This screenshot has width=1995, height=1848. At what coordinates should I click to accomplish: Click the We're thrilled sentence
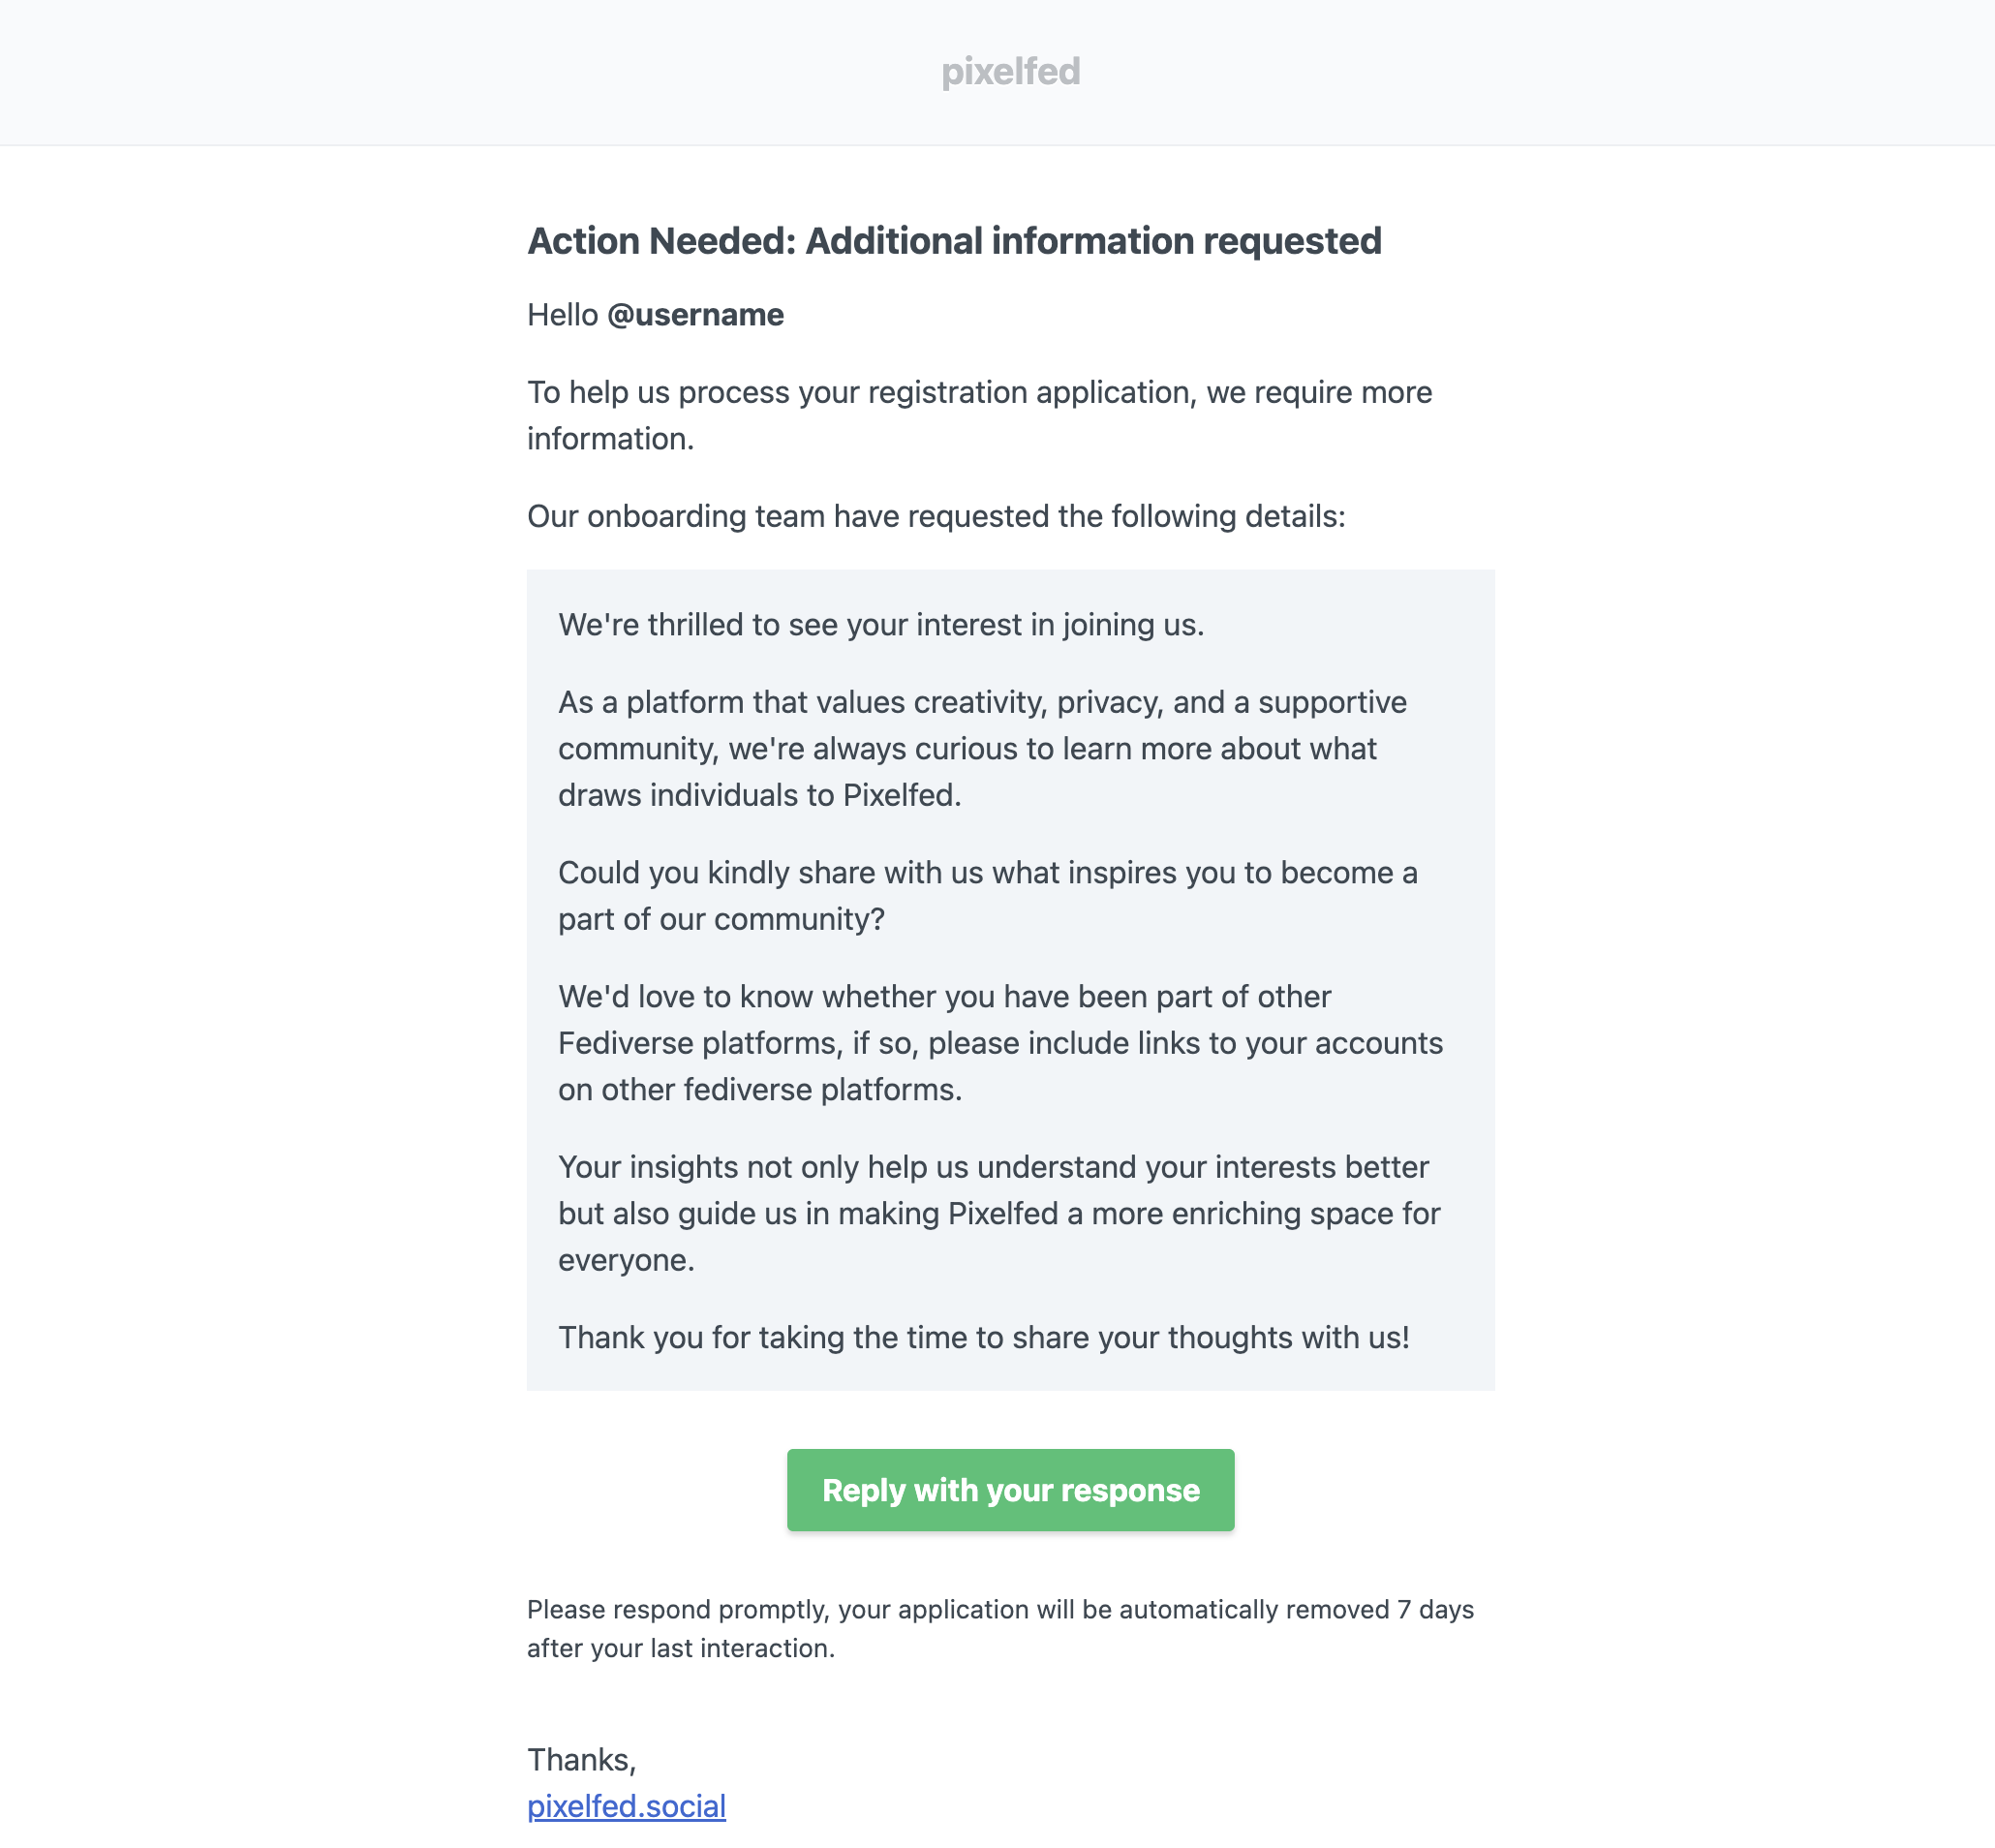pyautogui.click(x=880, y=625)
